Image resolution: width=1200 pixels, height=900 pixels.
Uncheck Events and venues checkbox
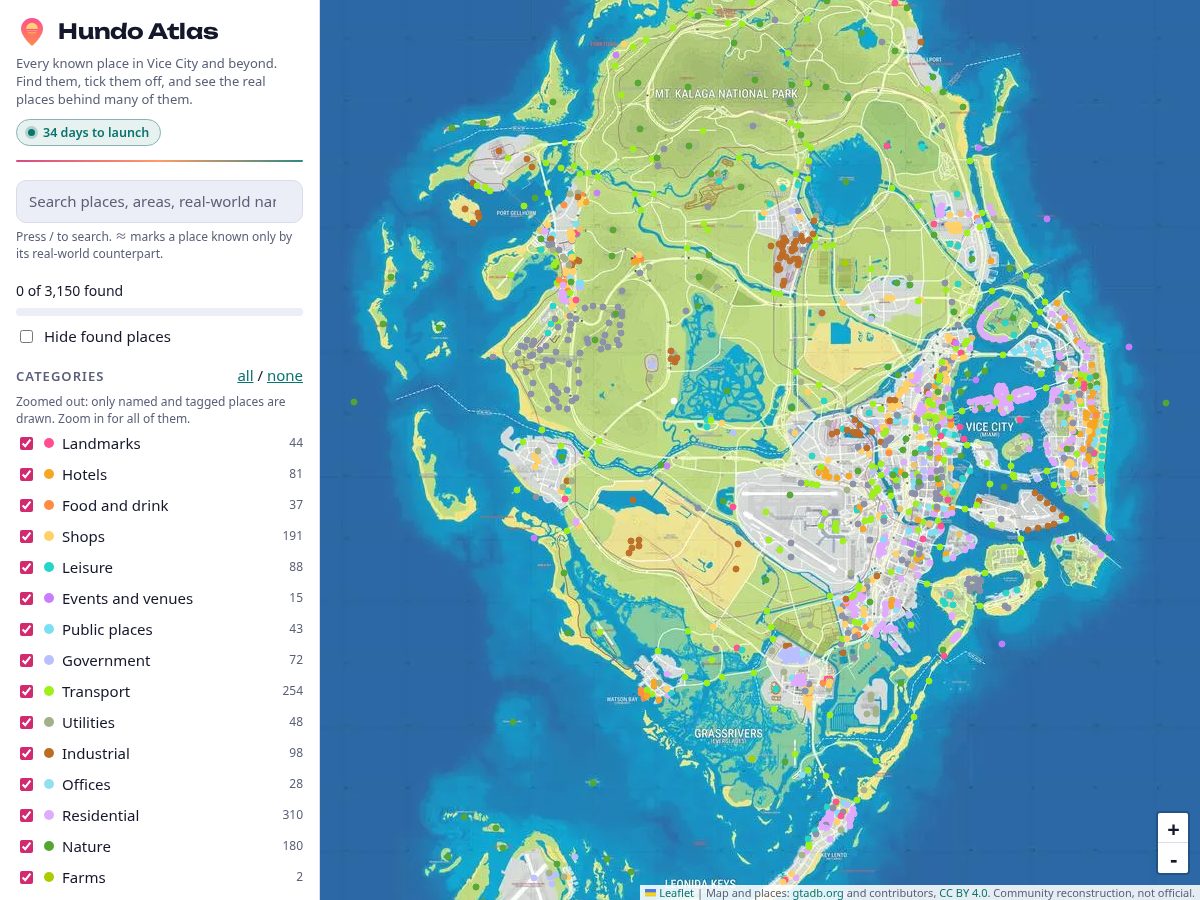click(27, 599)
